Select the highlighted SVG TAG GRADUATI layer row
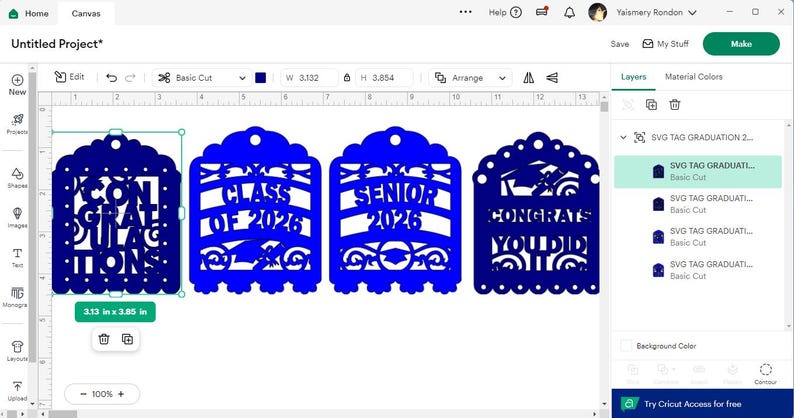Viewport: 794px width, 418px height. click(x=698, y=172)
